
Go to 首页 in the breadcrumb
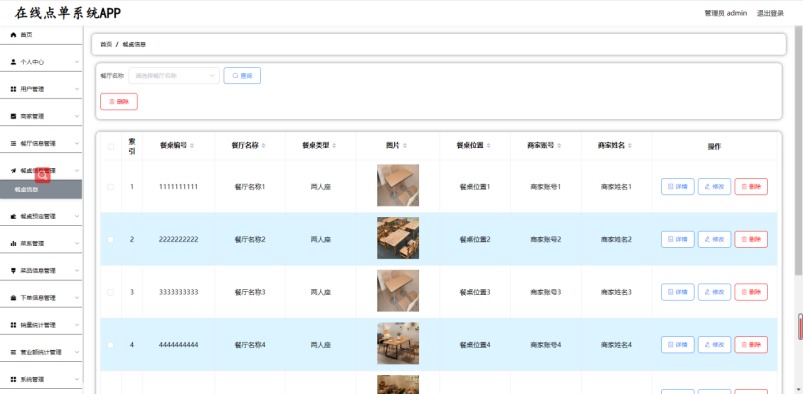(106, 45)
